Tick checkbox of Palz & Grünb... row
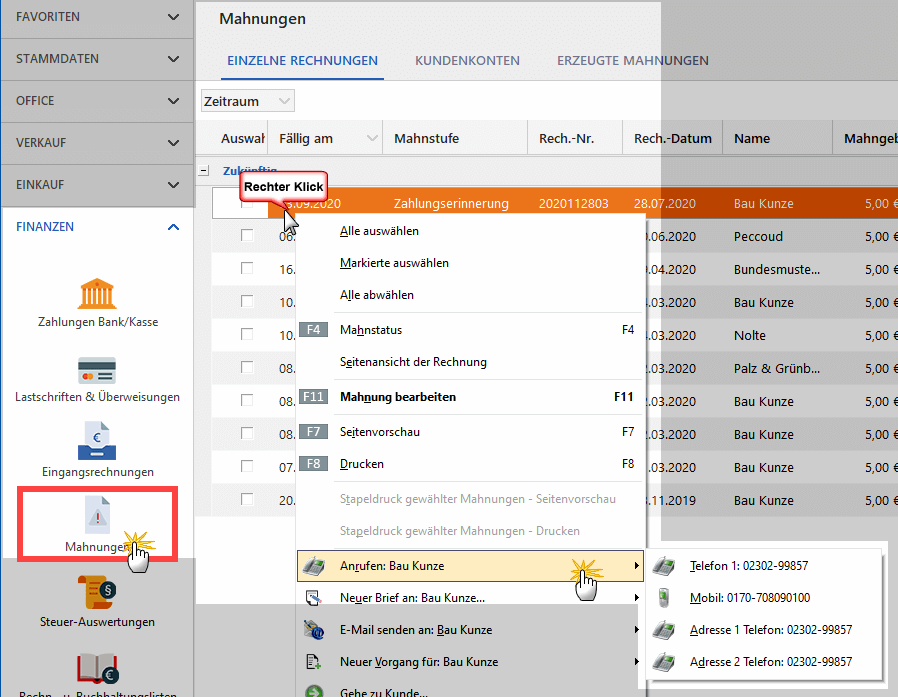The height and width of the screenshot is (697, 898). (247, 367)
